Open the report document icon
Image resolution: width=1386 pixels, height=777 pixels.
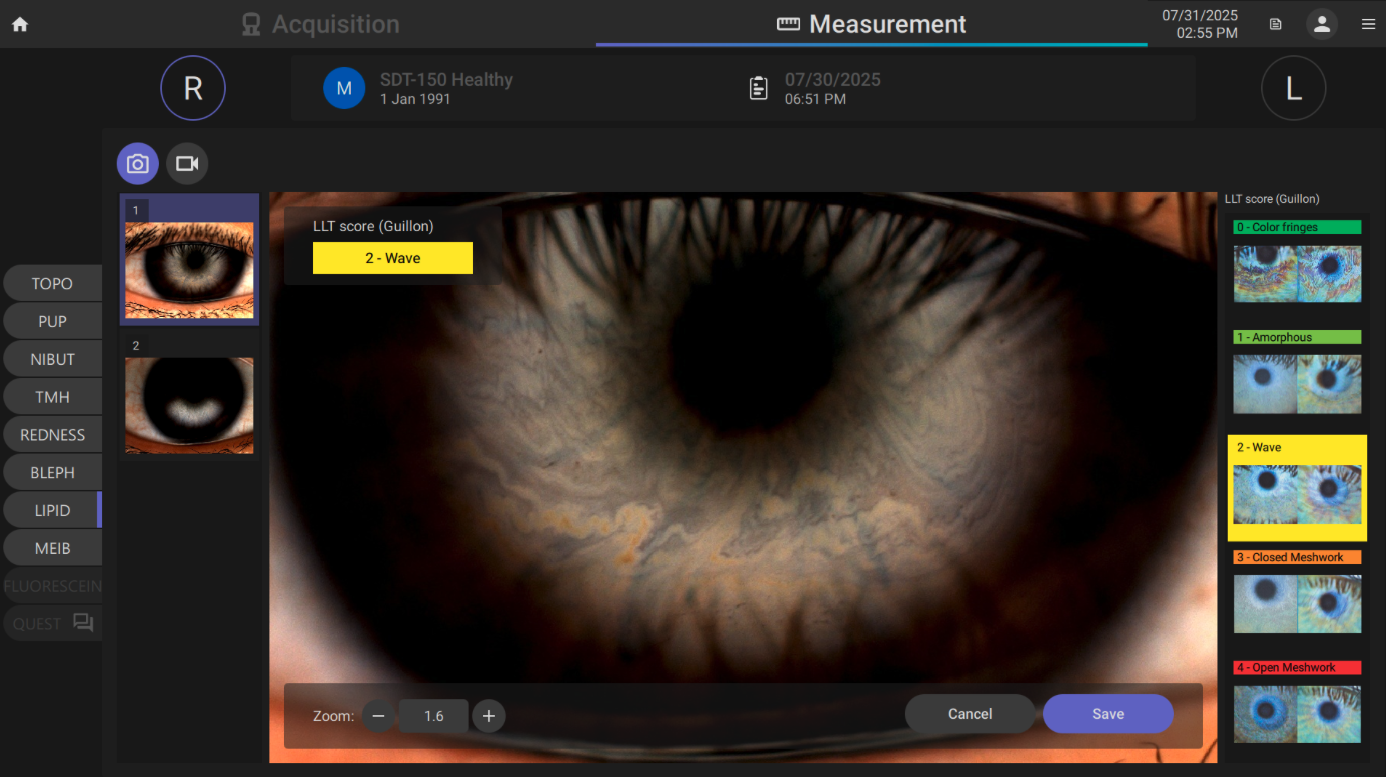click(1276, 25)
